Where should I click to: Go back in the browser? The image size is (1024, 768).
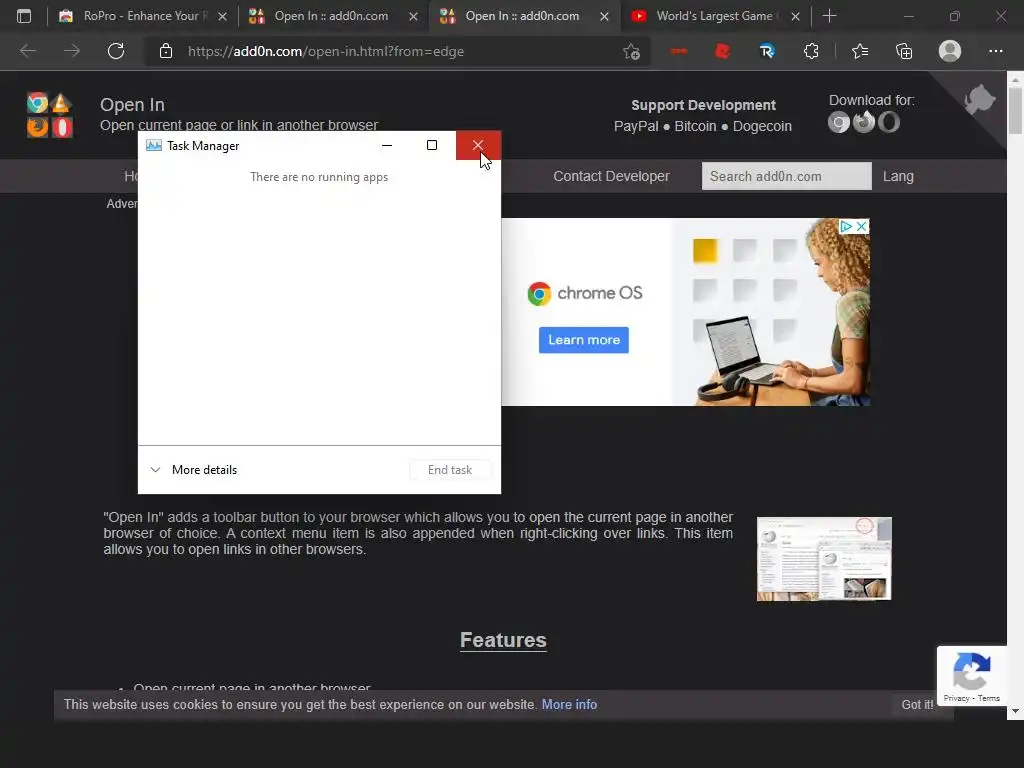[x=27, y=51]
